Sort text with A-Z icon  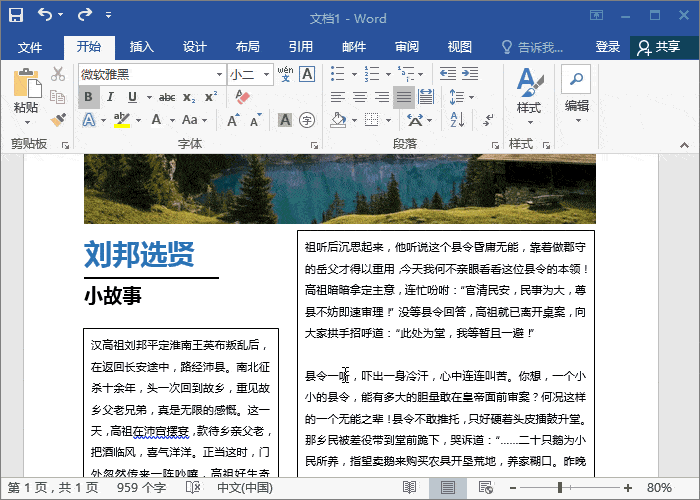pyautogui.click(x=457, y=120)
